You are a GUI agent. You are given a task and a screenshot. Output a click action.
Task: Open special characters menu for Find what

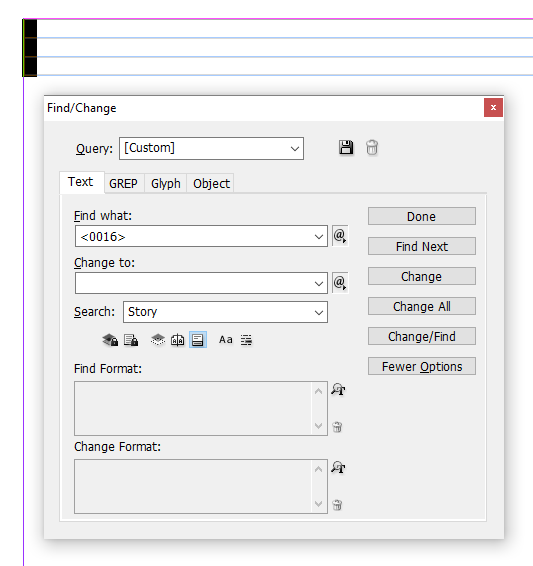[x=340, y=236]
